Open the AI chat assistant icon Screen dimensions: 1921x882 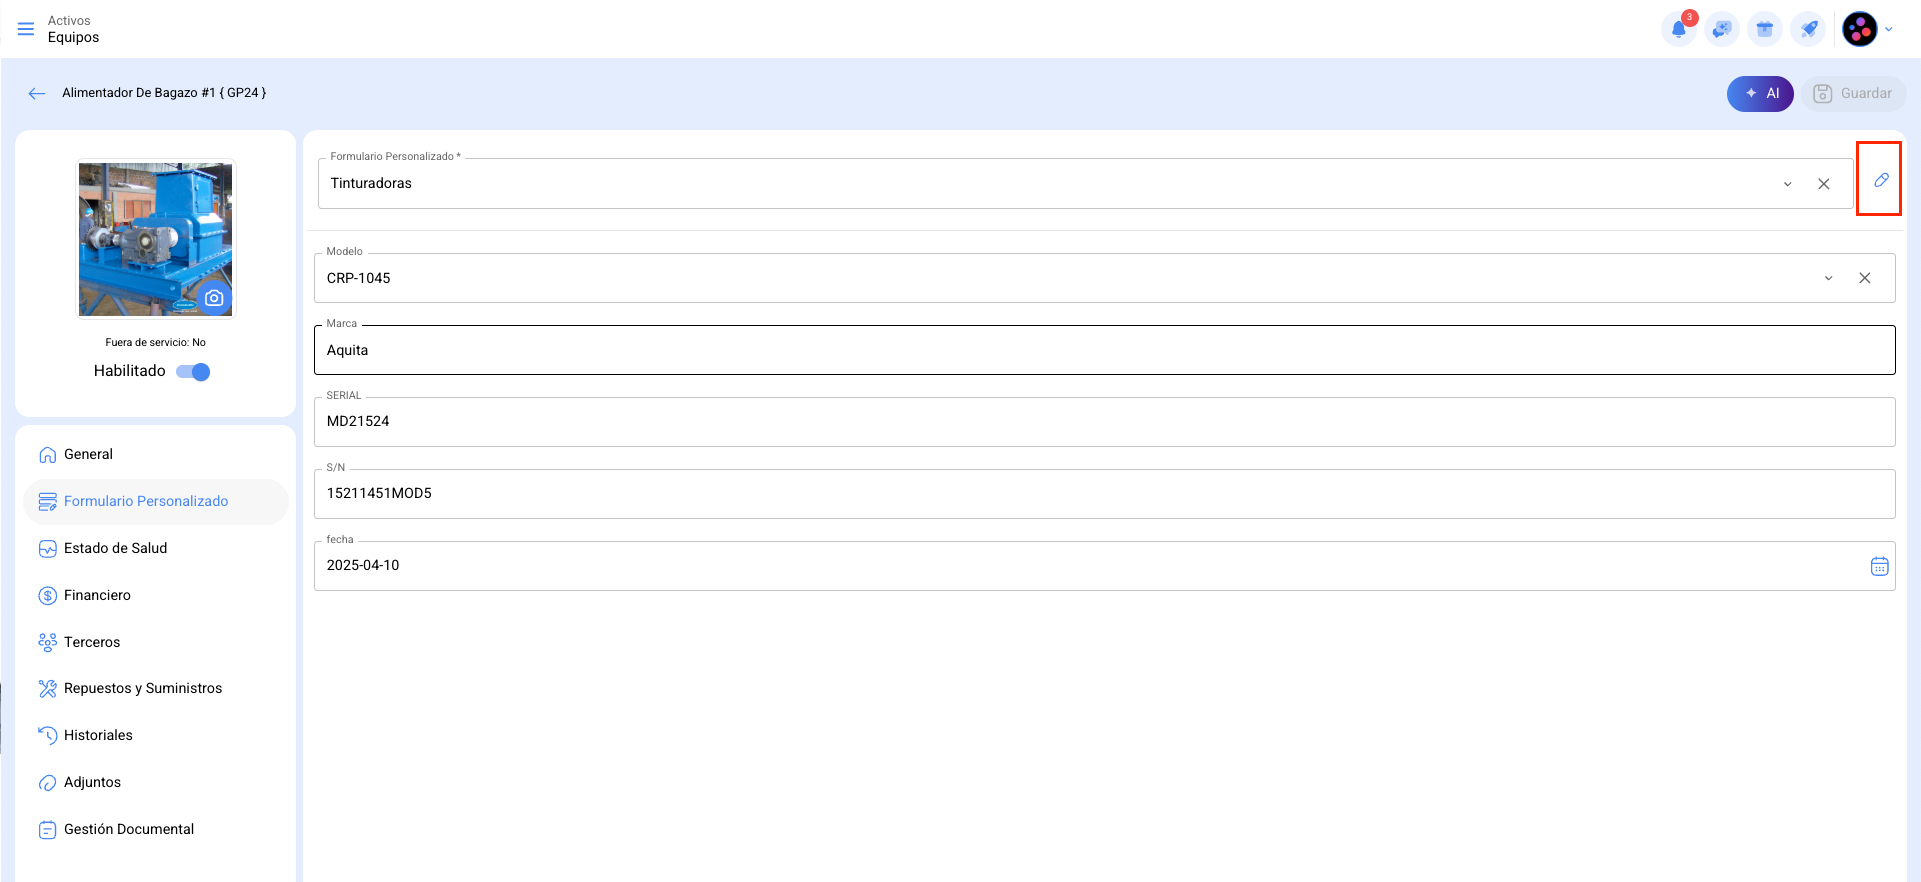(1722, 30)
